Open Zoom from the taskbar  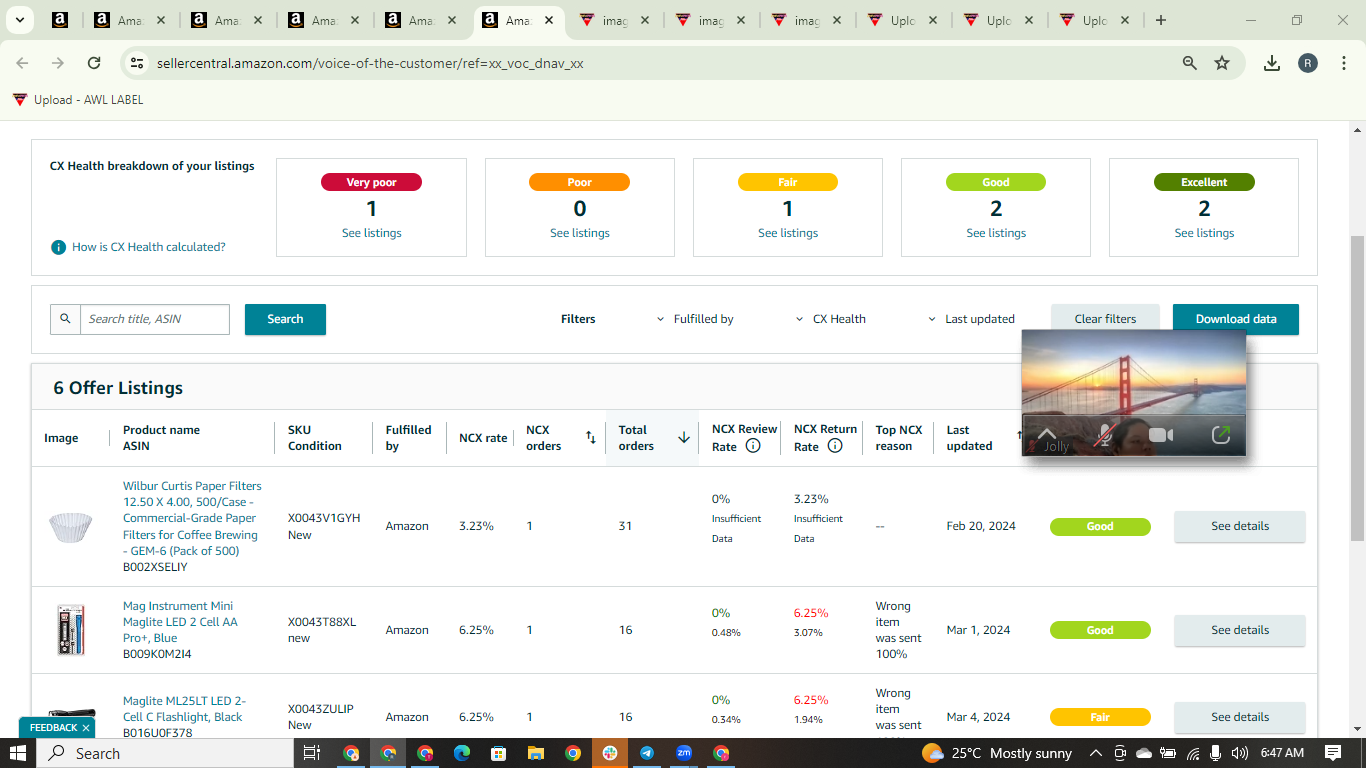(x=684, y=753)
